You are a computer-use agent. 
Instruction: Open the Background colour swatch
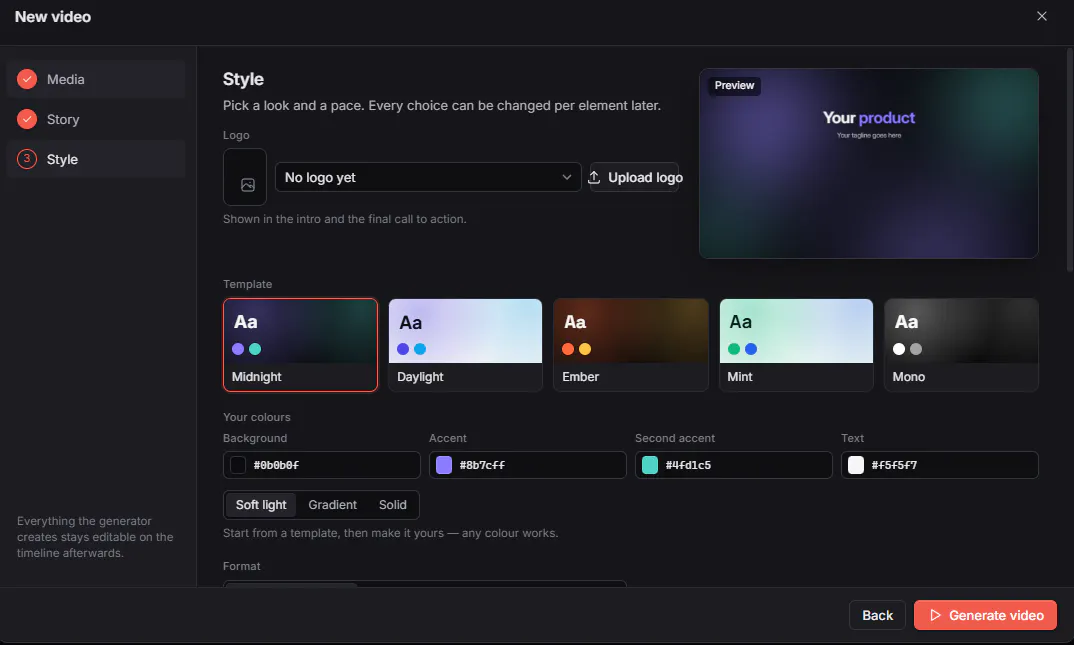click(238, 465)
